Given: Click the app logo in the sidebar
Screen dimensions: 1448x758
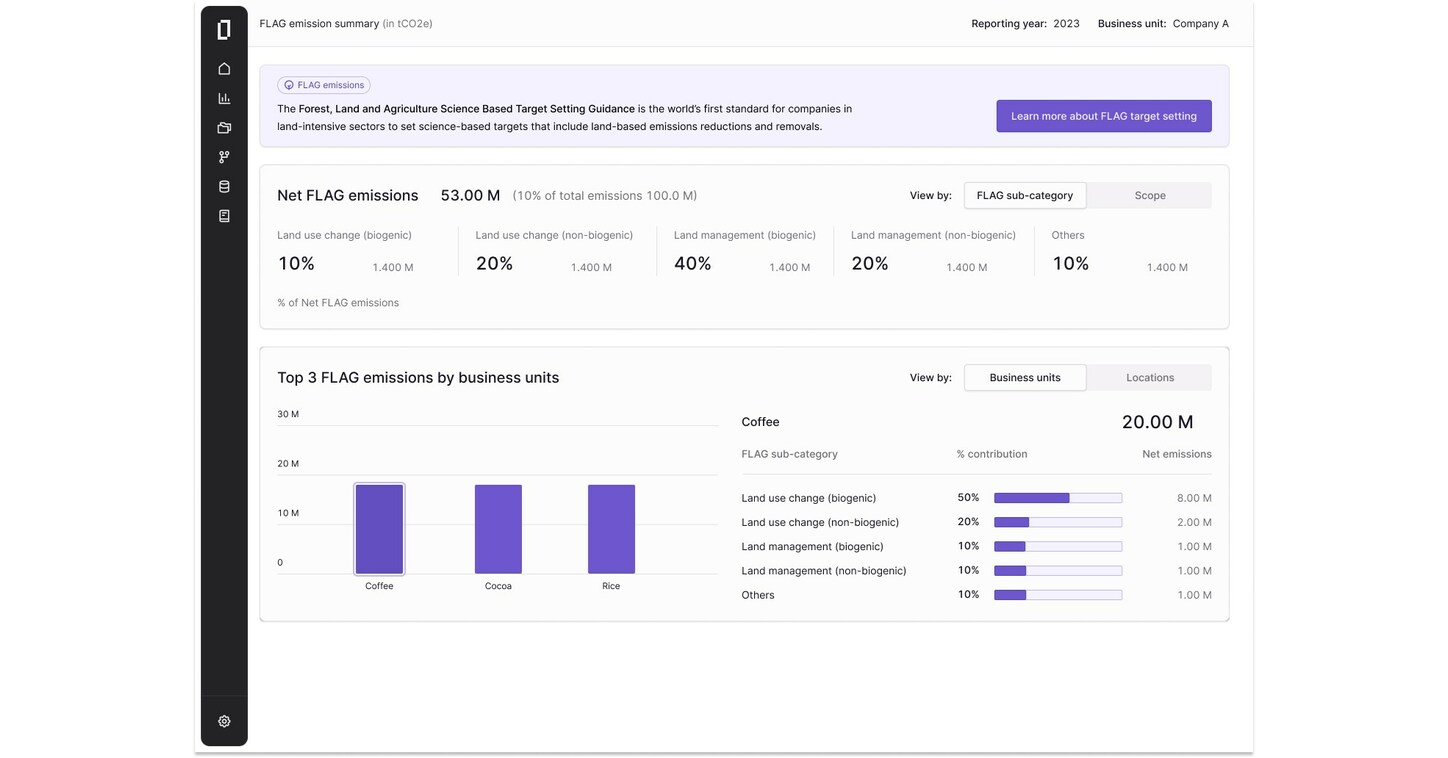Looking at the screenshot, I should [224, 30].
